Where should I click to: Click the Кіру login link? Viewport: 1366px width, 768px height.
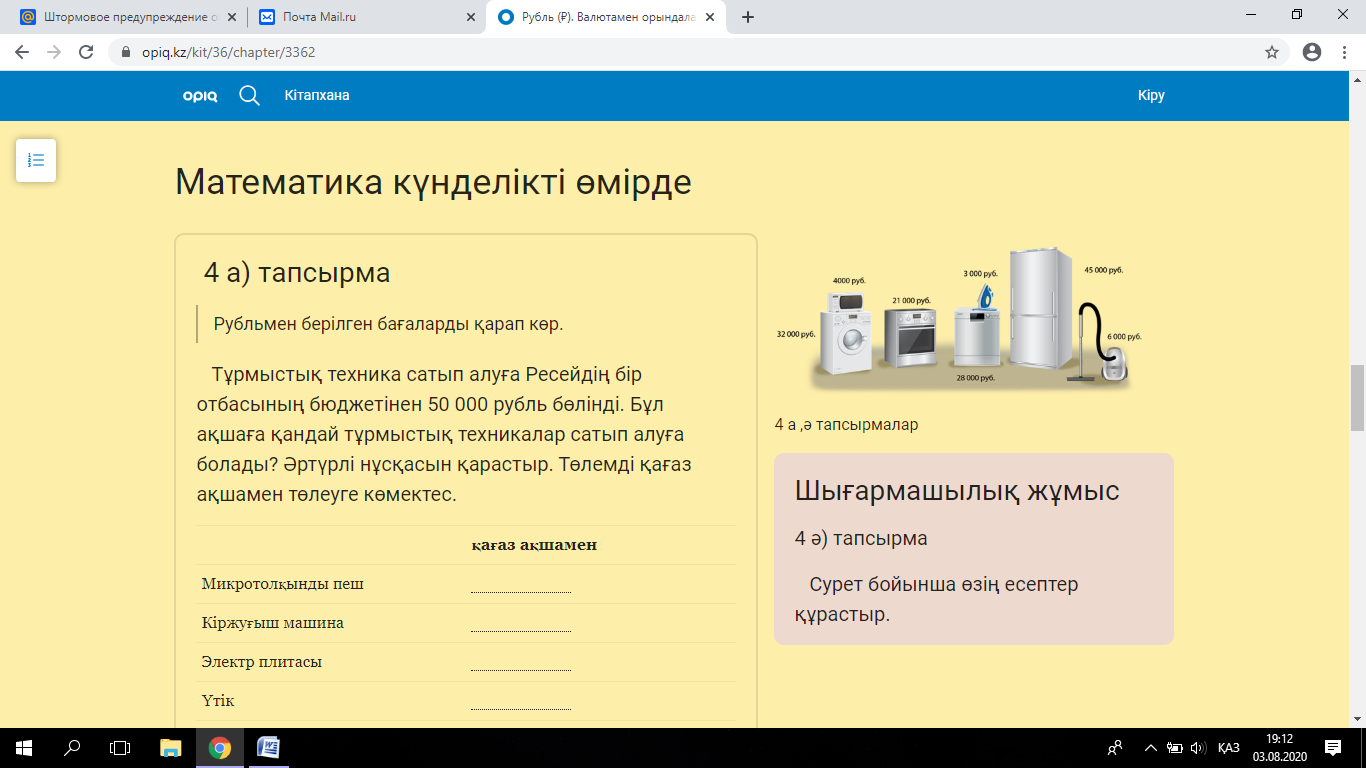(1150, 96)
